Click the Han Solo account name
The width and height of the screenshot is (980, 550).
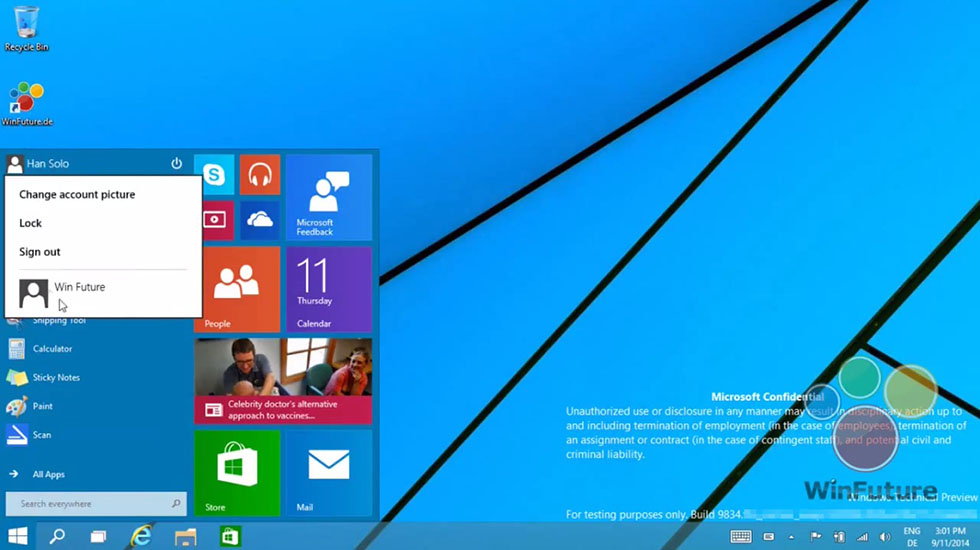click(x=47, y=163)
